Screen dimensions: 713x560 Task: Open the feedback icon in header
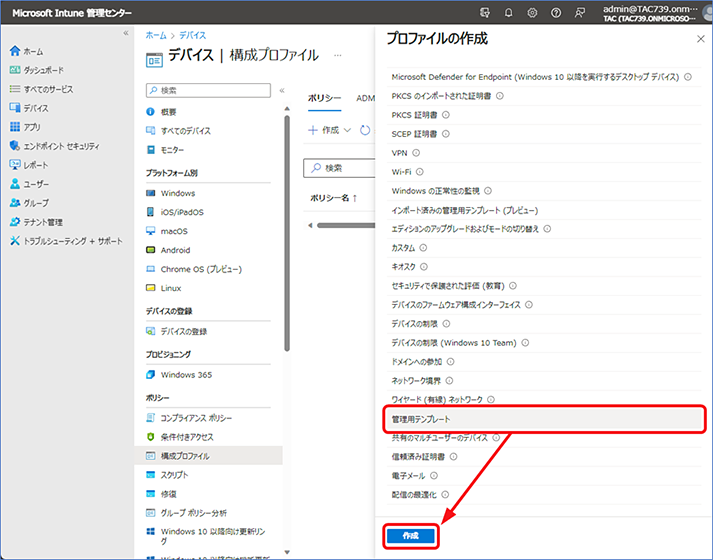click(x=580, y=13)
